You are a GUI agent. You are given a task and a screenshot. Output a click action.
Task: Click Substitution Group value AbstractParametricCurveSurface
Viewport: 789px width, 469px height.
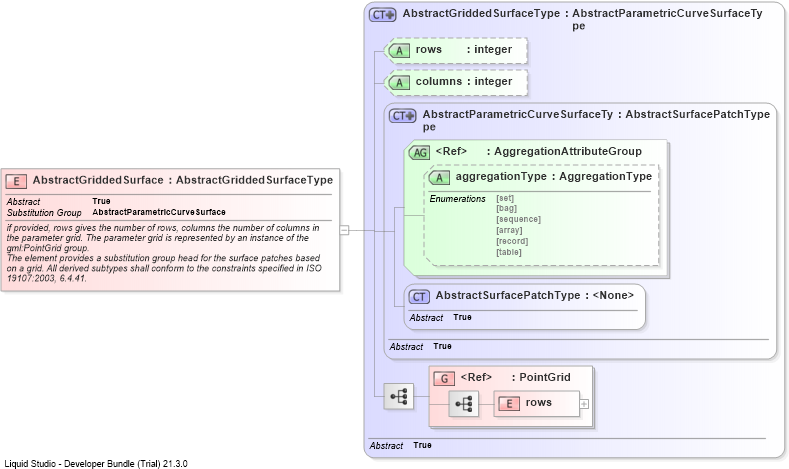tap(159, 212)
